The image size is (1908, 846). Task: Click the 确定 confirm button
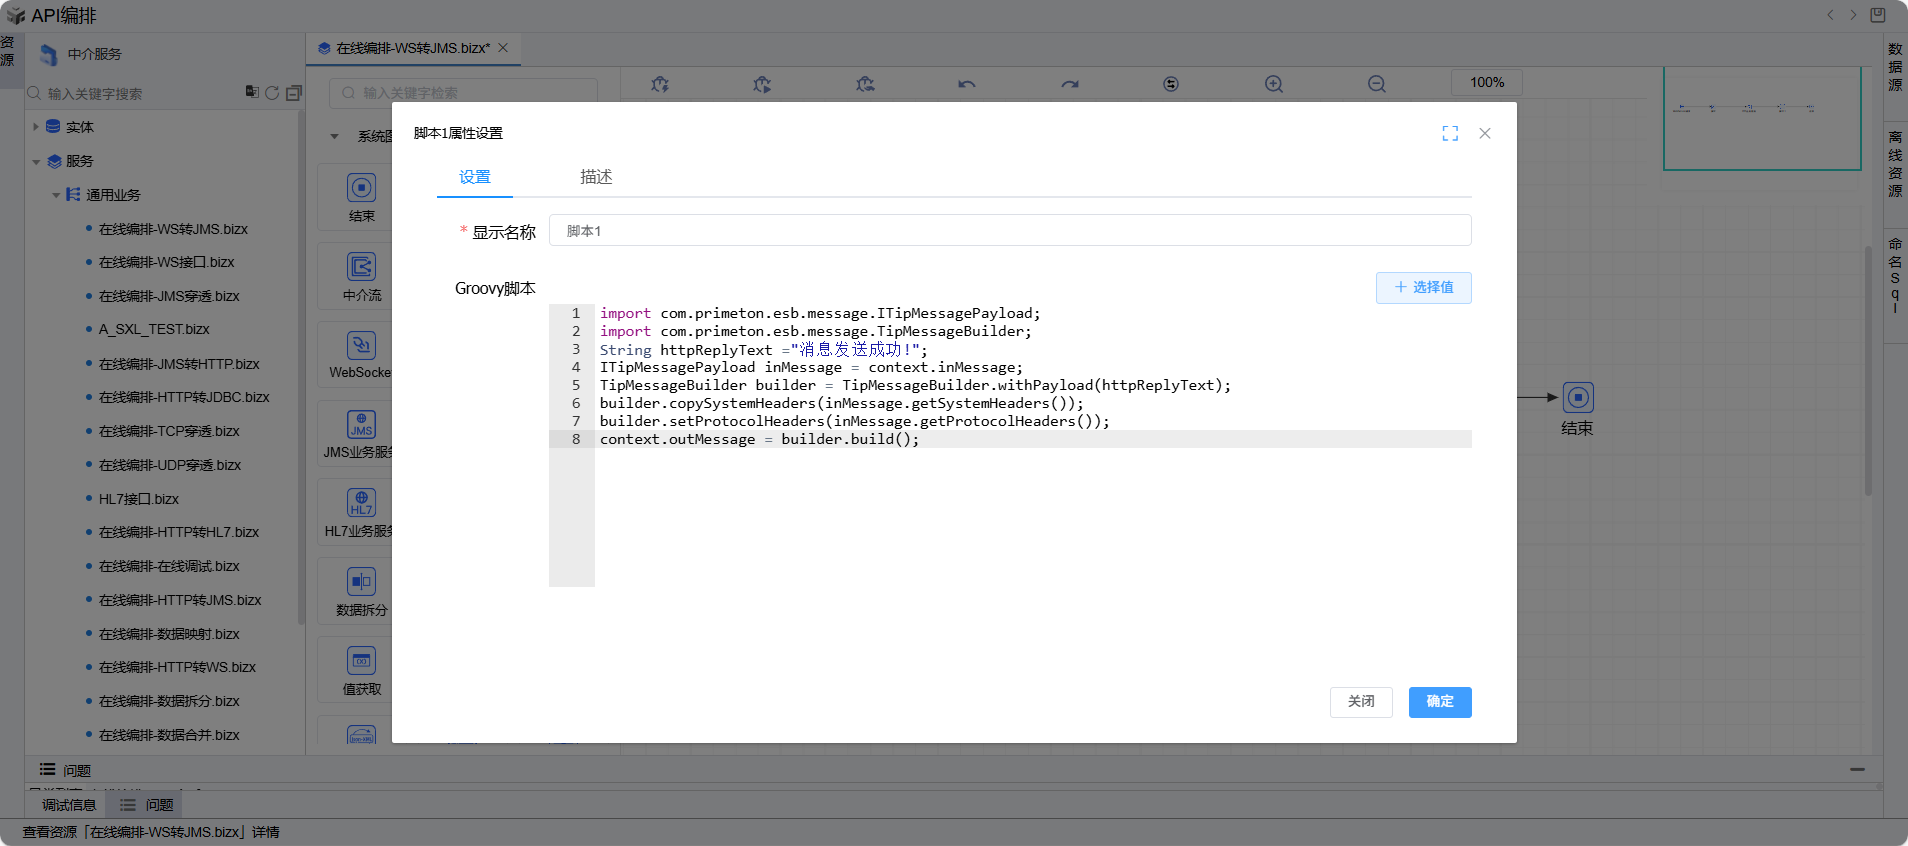pyautogui.click(x=1439, y=702)
